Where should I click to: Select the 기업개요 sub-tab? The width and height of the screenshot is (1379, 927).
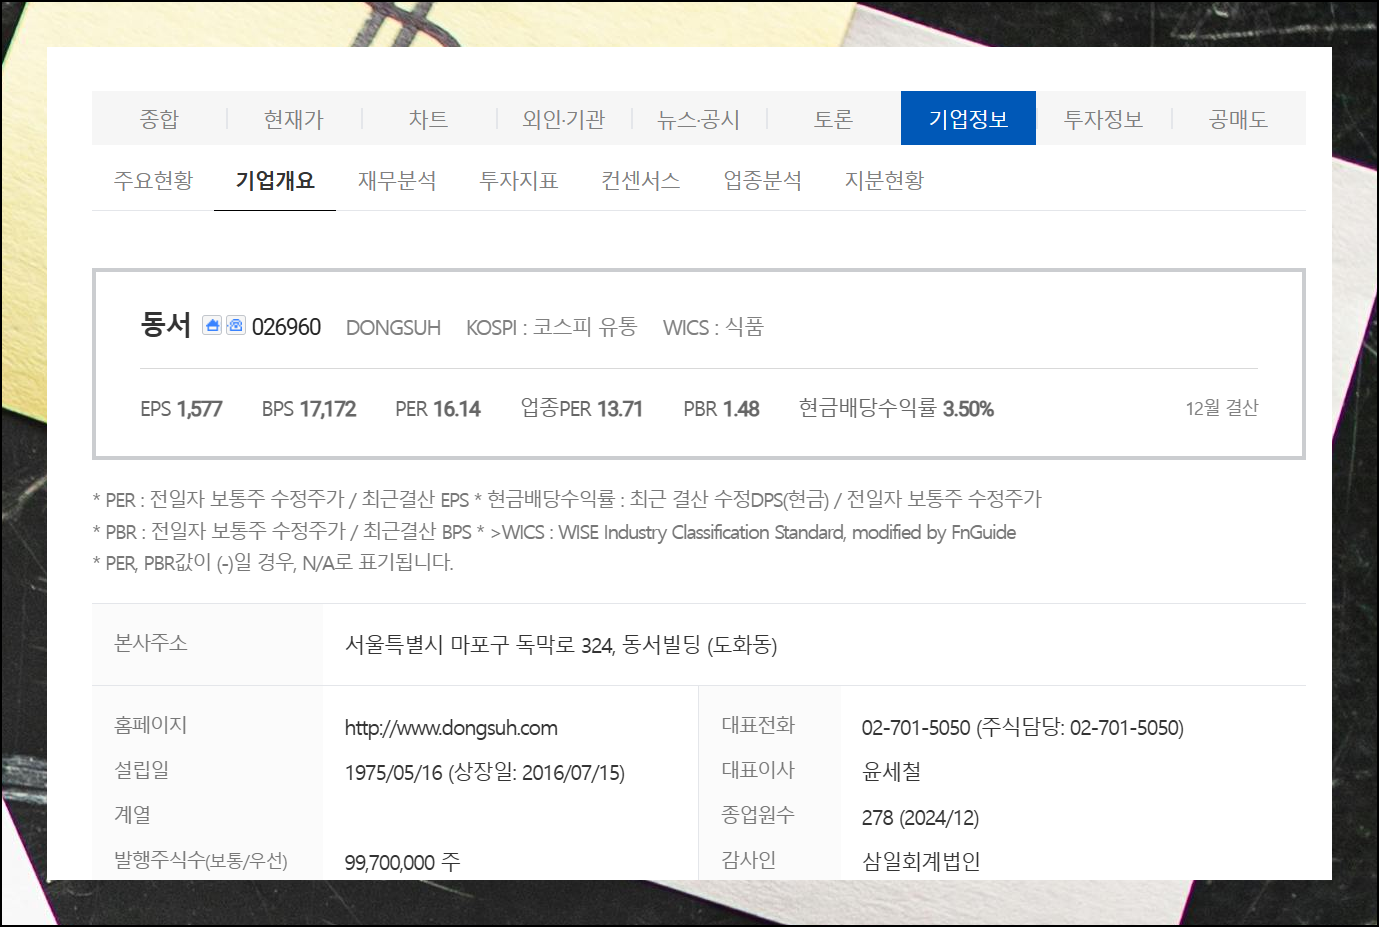coord(275,180)
